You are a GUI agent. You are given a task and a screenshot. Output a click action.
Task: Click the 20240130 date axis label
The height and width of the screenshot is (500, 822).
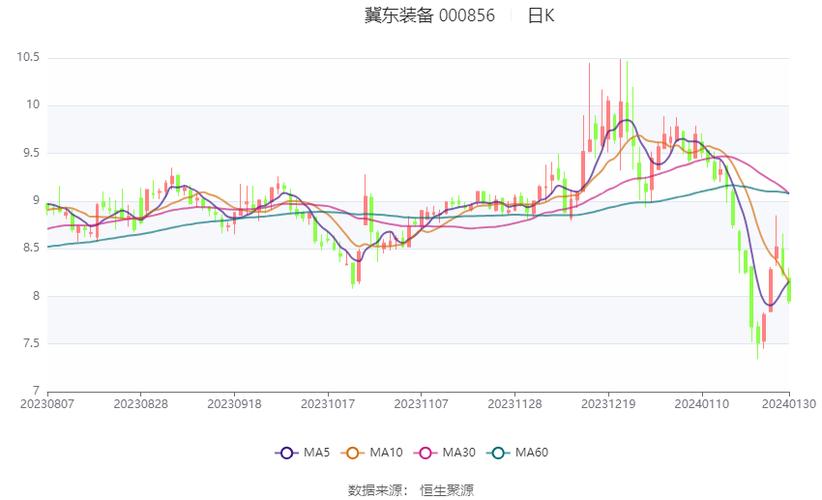789,404
